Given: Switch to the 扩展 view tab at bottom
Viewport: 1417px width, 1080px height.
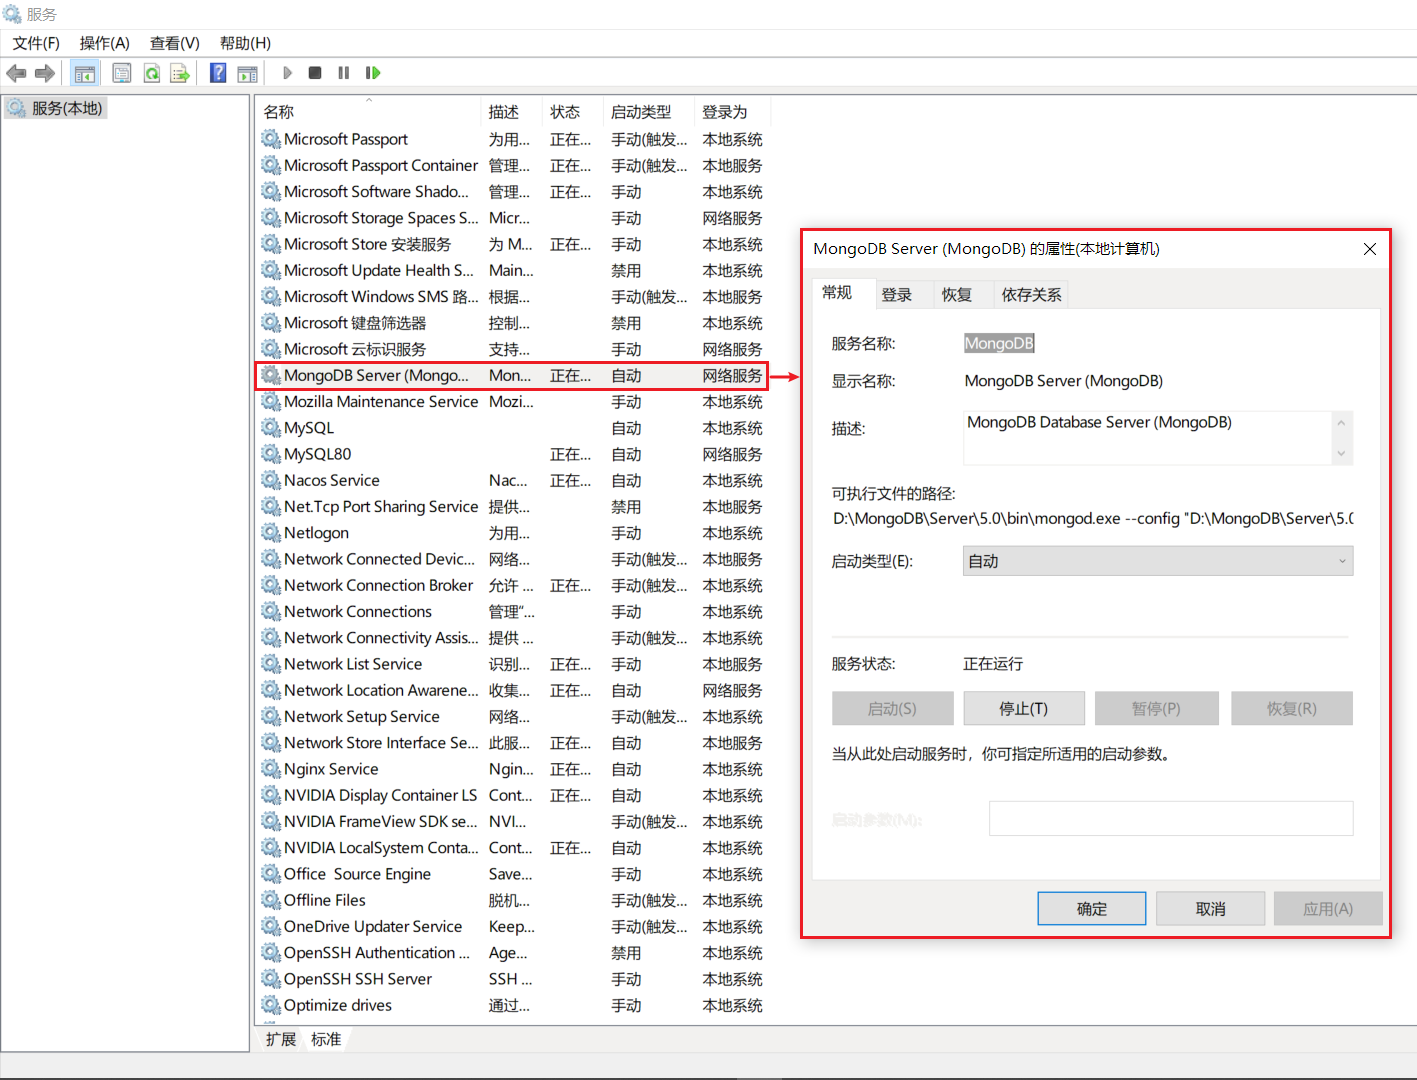Looking at the screenshot, I should pos(281,1039).
